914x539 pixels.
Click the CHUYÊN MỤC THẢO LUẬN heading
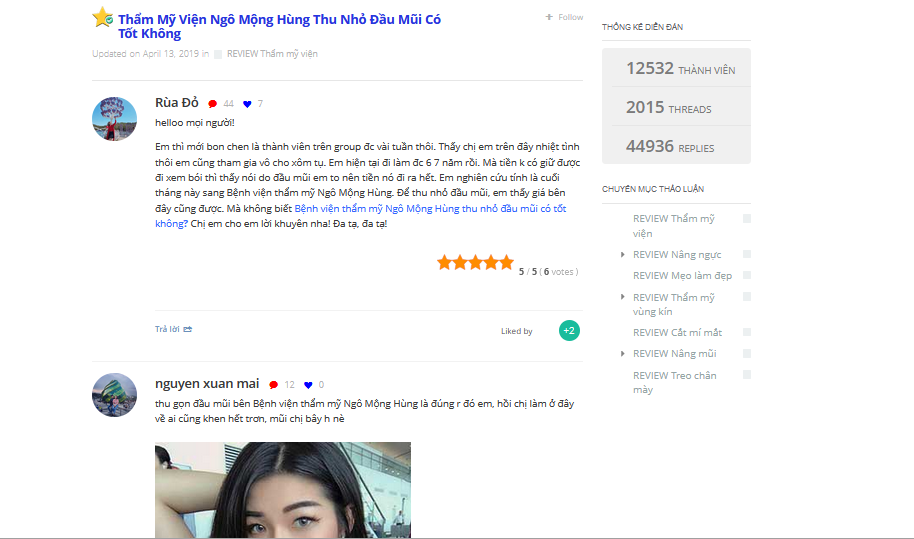coord(653,189)
